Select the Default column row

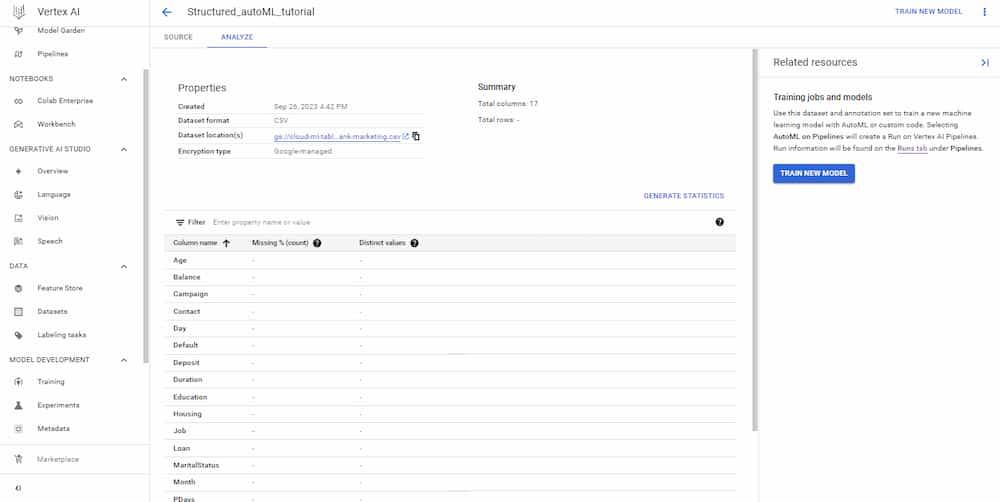click(450, 345)
